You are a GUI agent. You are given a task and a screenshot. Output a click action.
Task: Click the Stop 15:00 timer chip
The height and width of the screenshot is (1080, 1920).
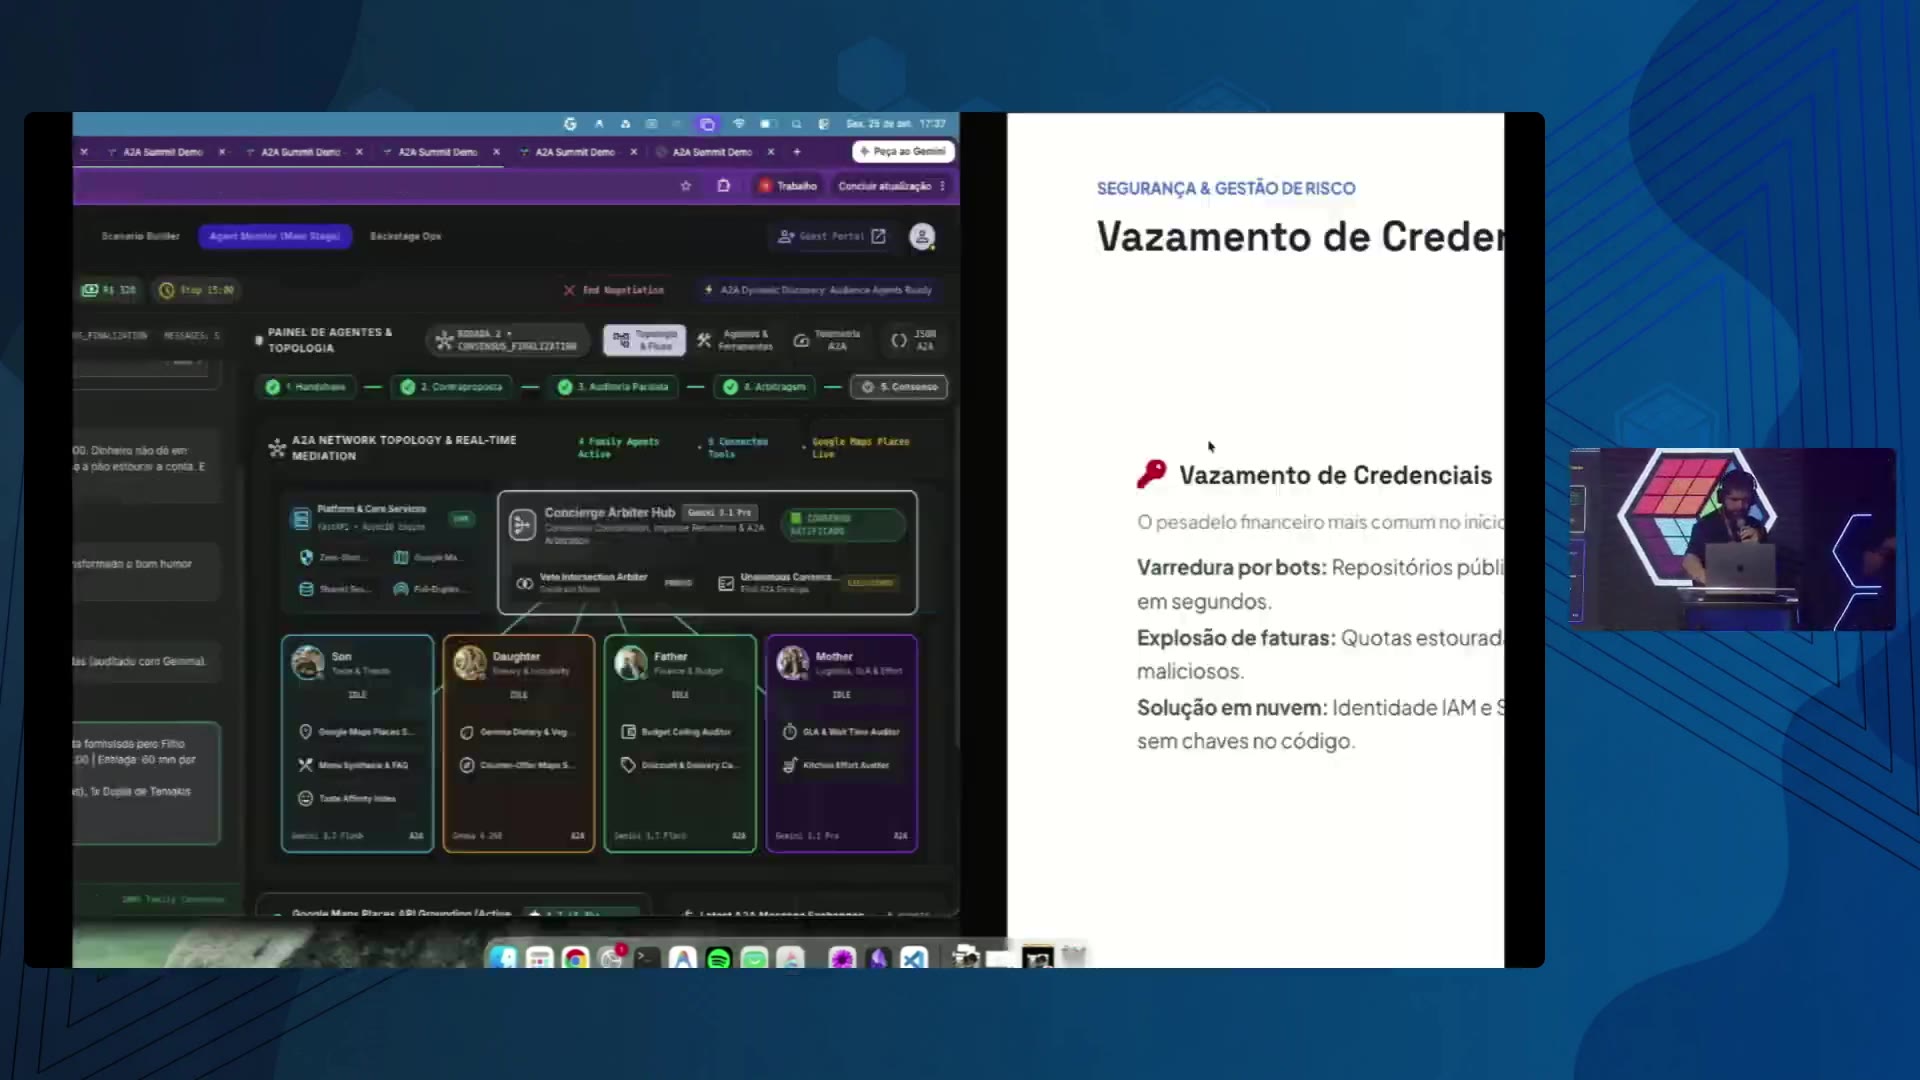(196, 290)
